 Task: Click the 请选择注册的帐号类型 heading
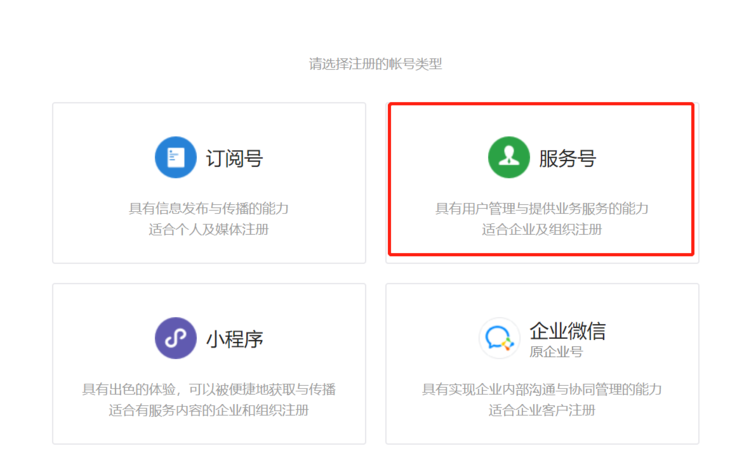(375, 64)
